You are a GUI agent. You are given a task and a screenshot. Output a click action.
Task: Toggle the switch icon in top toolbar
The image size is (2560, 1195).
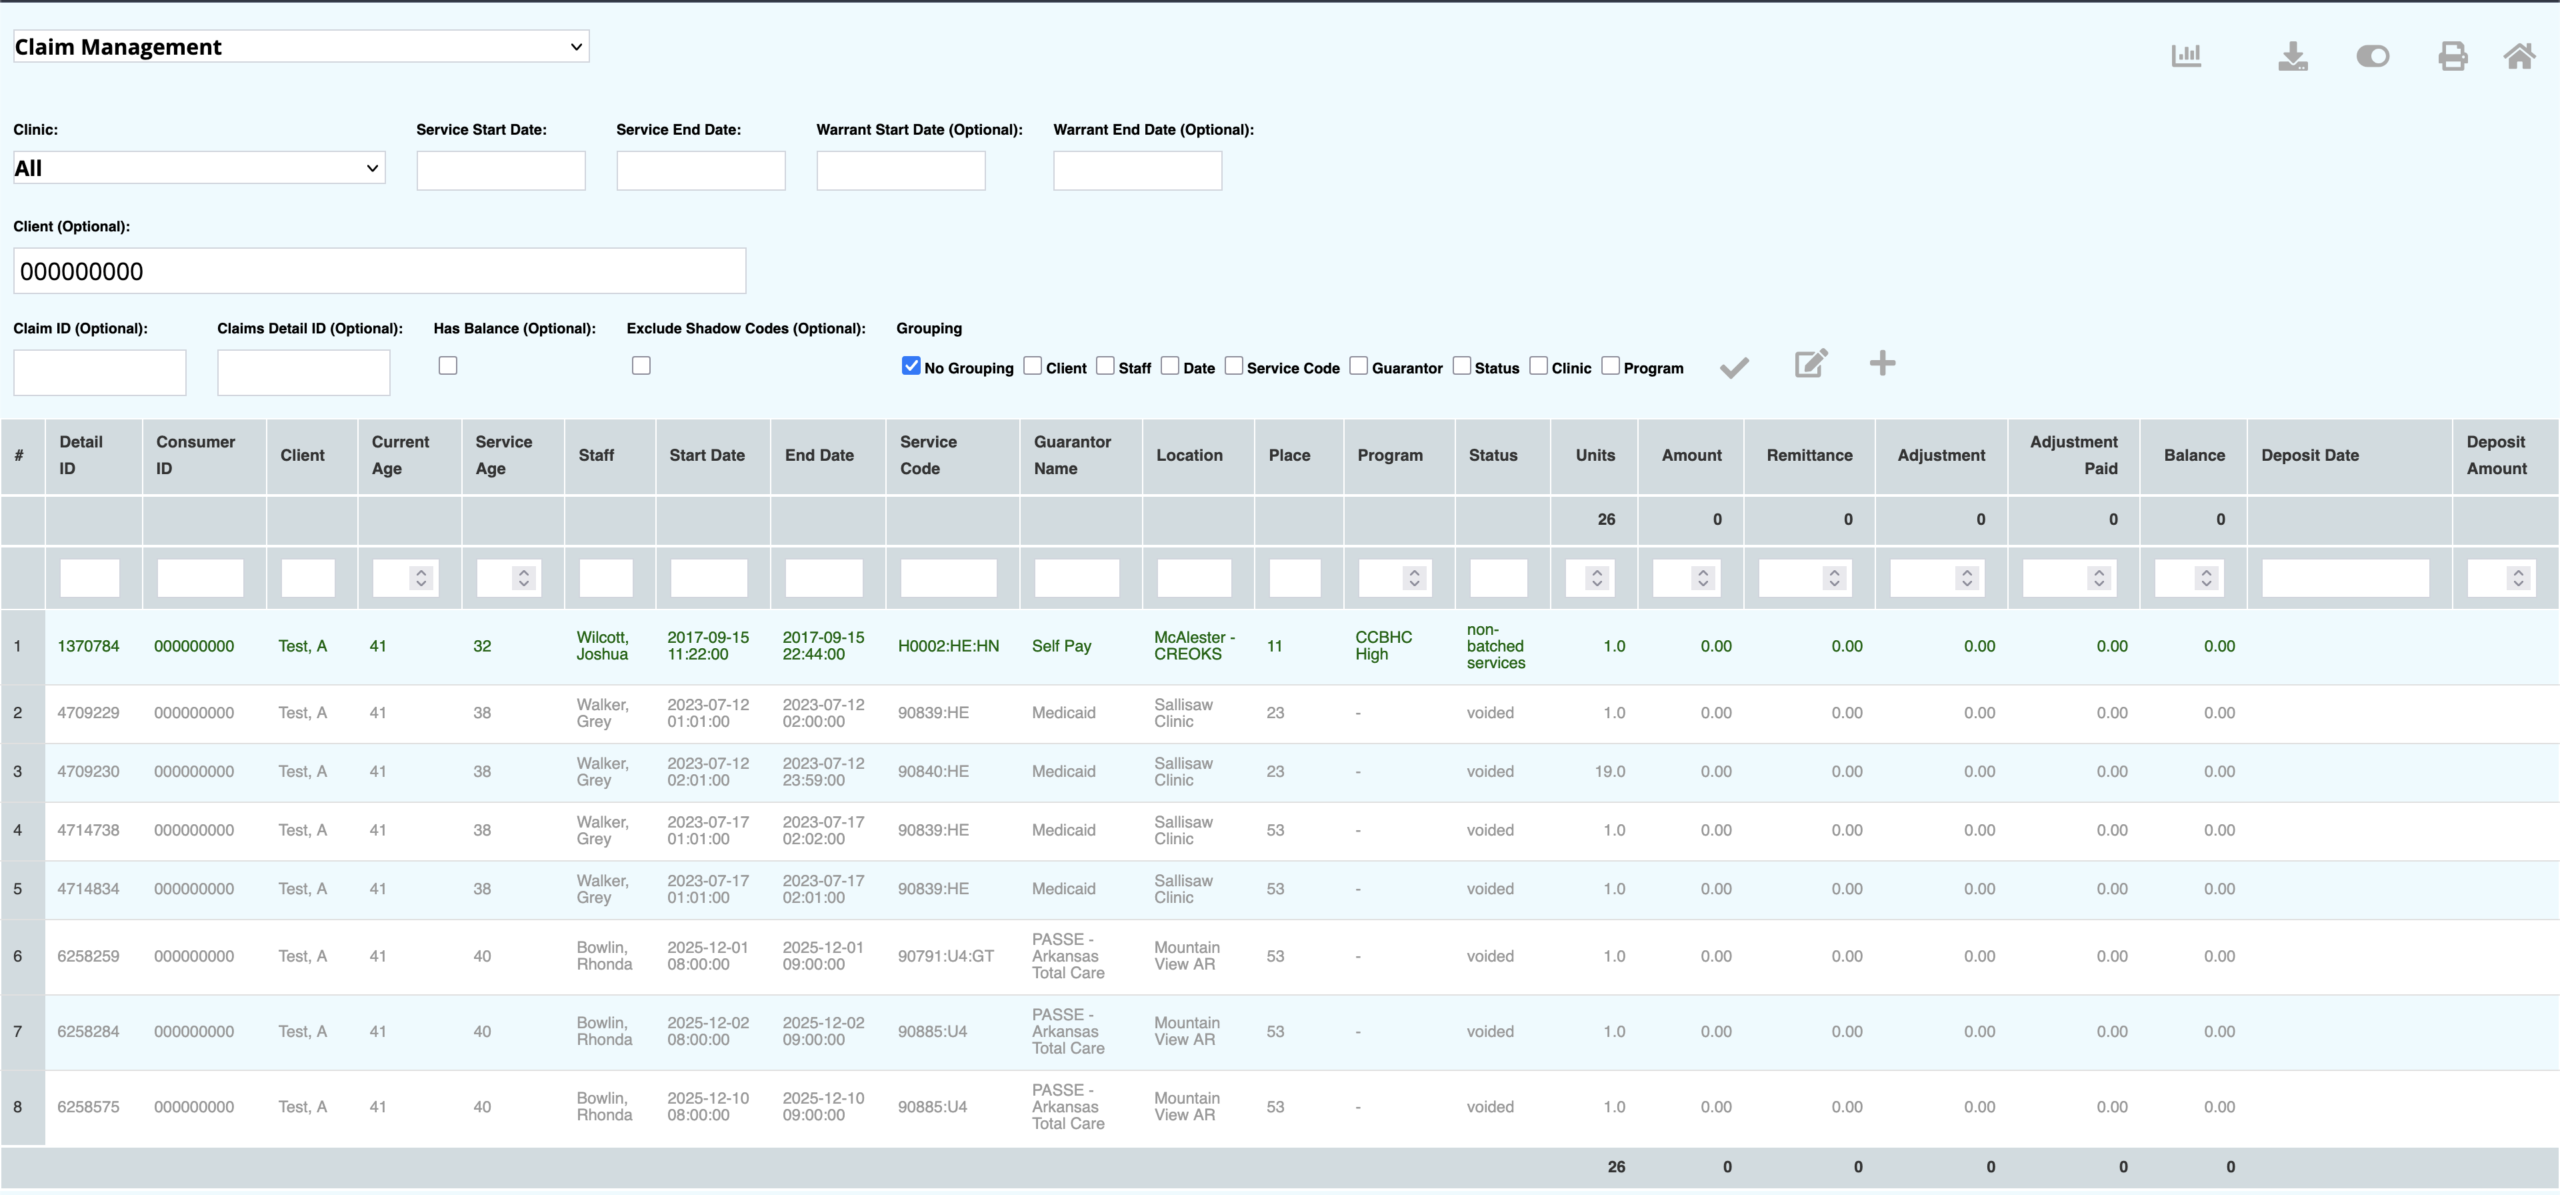[2373, 56]
